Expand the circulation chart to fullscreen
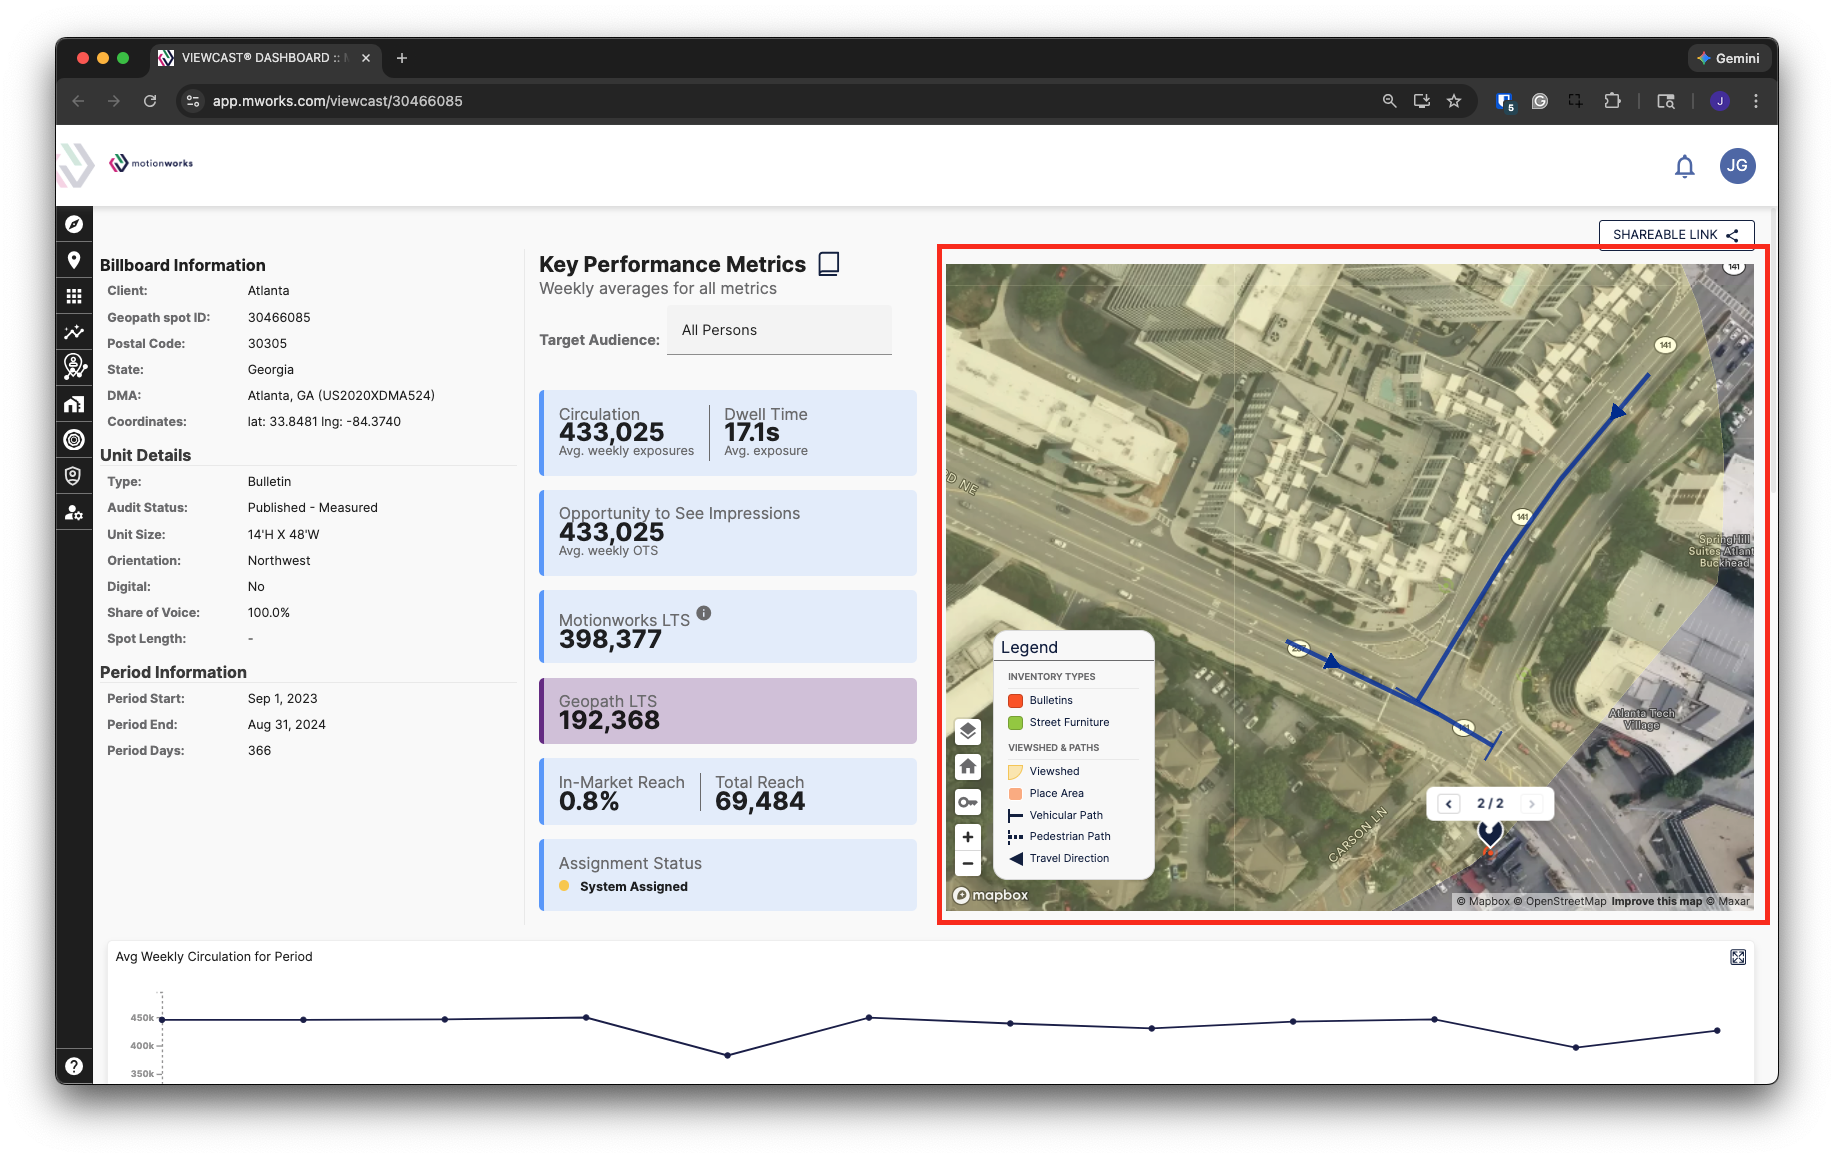The height and width of the screenshot is (1158, 1834). click(x=1738, y=957)
